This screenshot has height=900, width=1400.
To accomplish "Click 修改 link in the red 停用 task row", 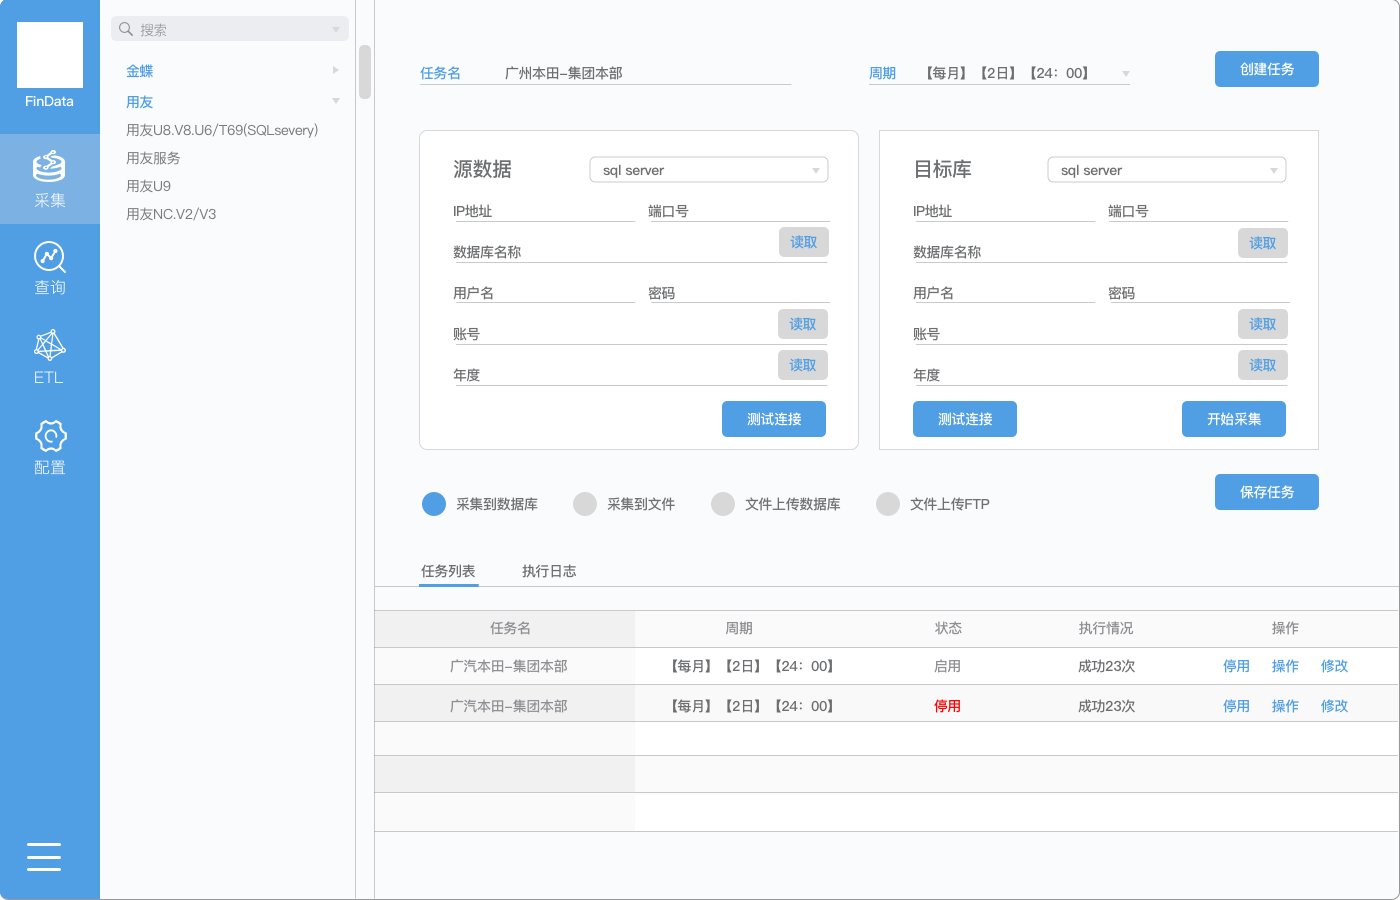I will coord(1334,706).
